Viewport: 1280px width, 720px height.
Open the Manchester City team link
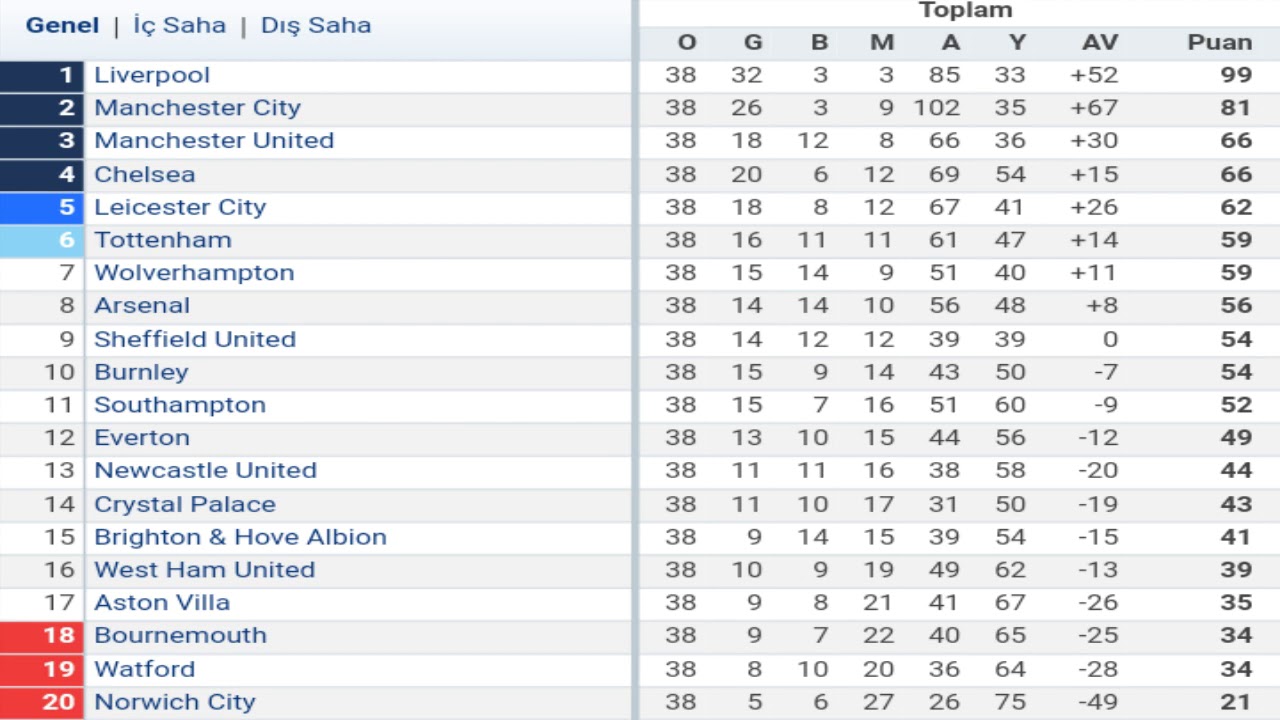[197, 108]
